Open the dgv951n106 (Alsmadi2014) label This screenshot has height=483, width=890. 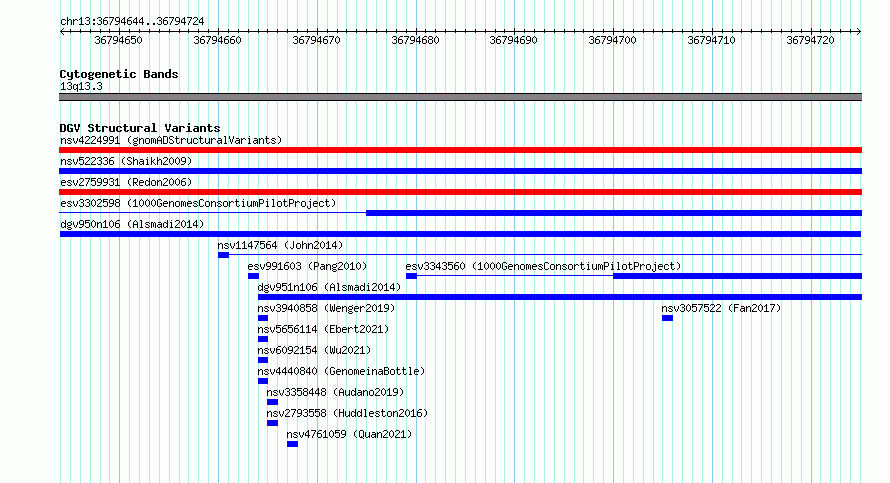[329, 287]
